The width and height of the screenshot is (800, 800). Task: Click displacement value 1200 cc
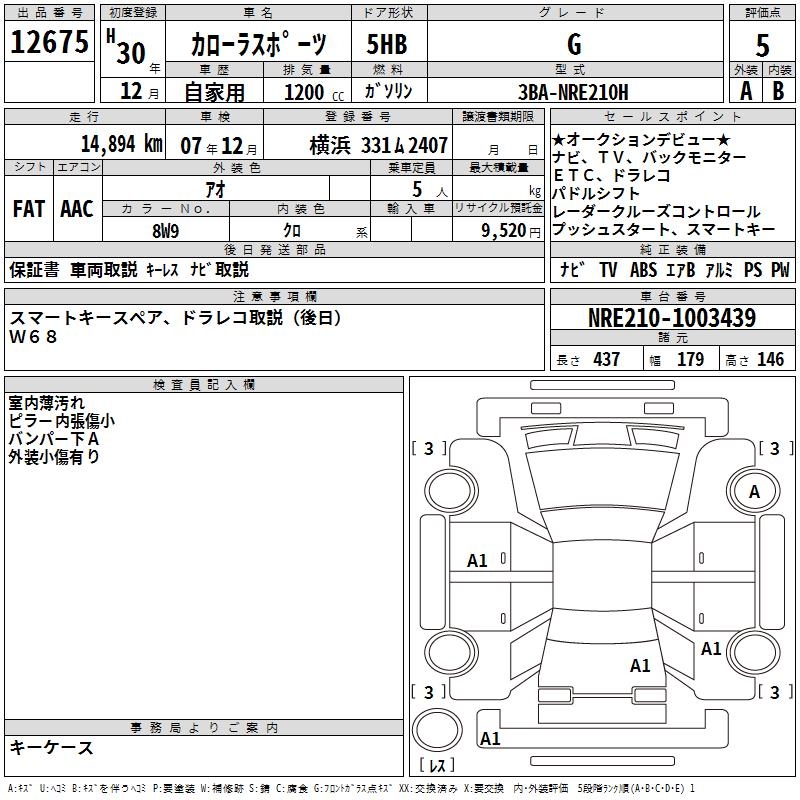point(314,92)
